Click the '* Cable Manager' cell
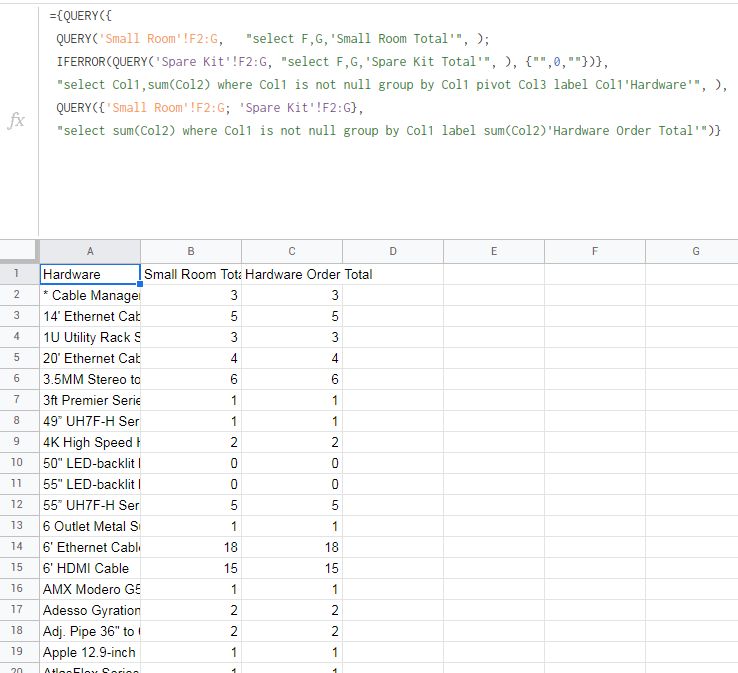 pyautogui.click(x=90, y=295)
